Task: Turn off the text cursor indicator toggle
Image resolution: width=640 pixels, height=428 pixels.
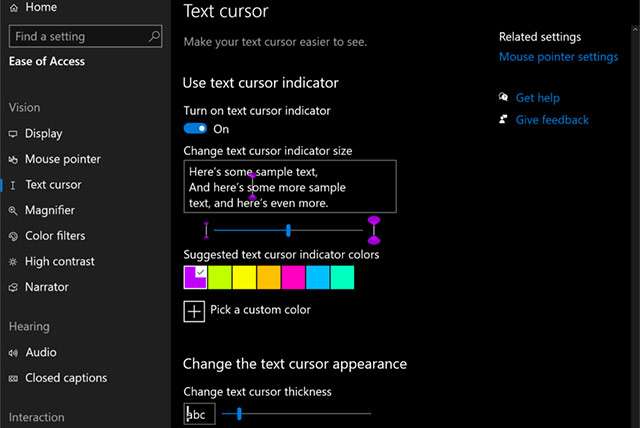Action: coord(196,129)
